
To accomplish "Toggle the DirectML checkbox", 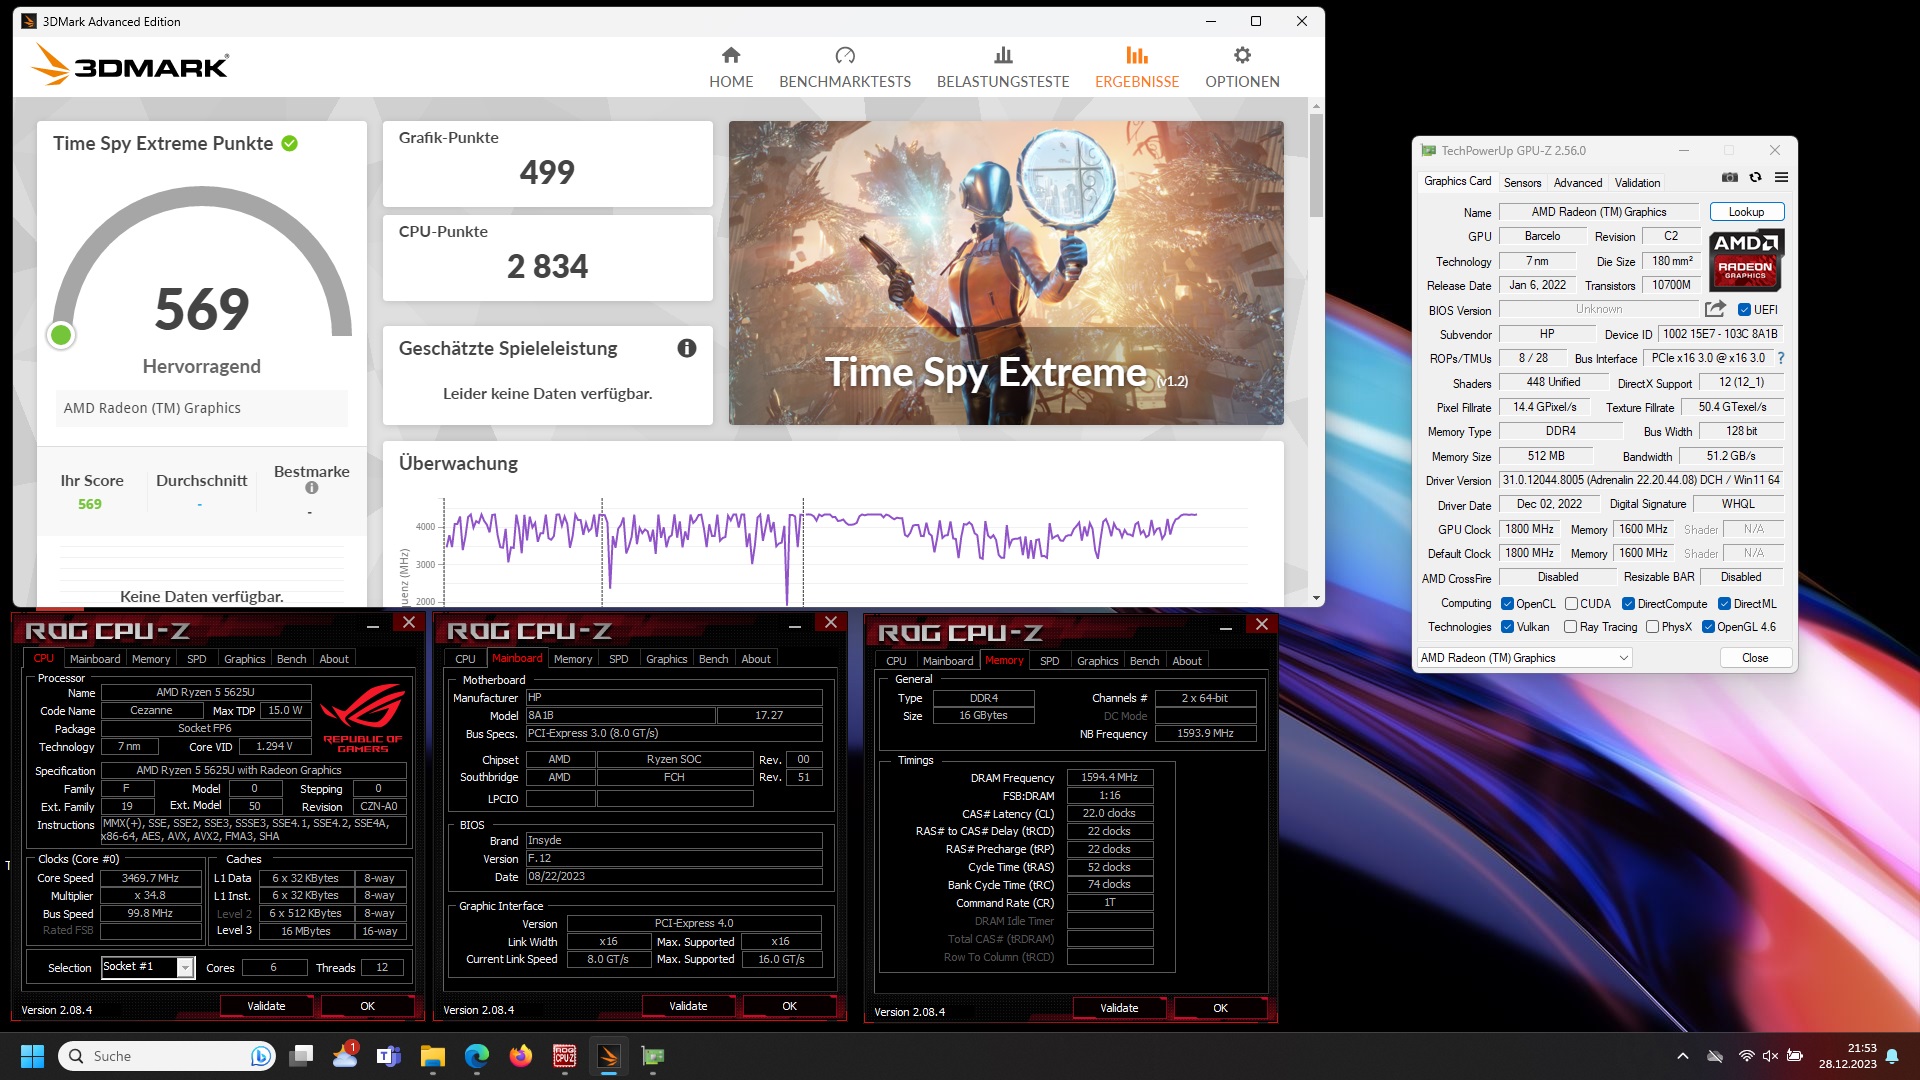I will [x=1724, y=604].
